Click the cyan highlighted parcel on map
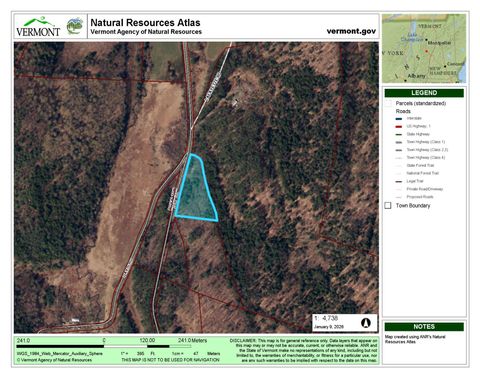The width and height of the screenshot is (480, 378). coord(196,190)
